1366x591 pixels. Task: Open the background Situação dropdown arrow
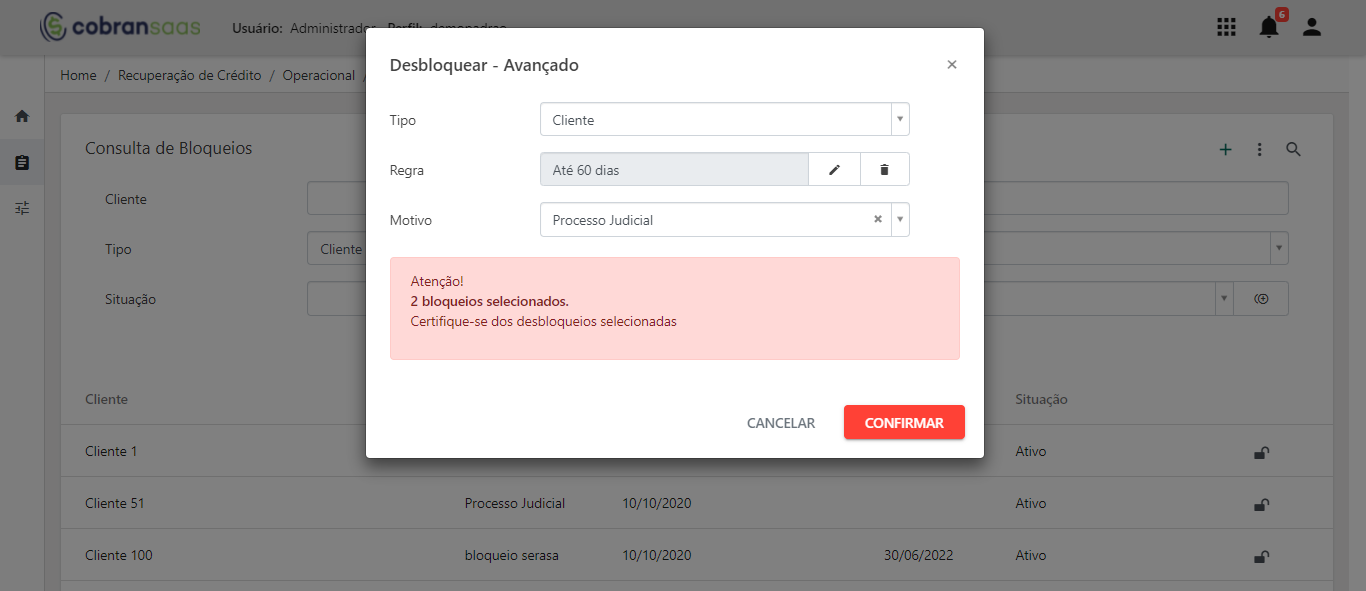click(1225, 299)
